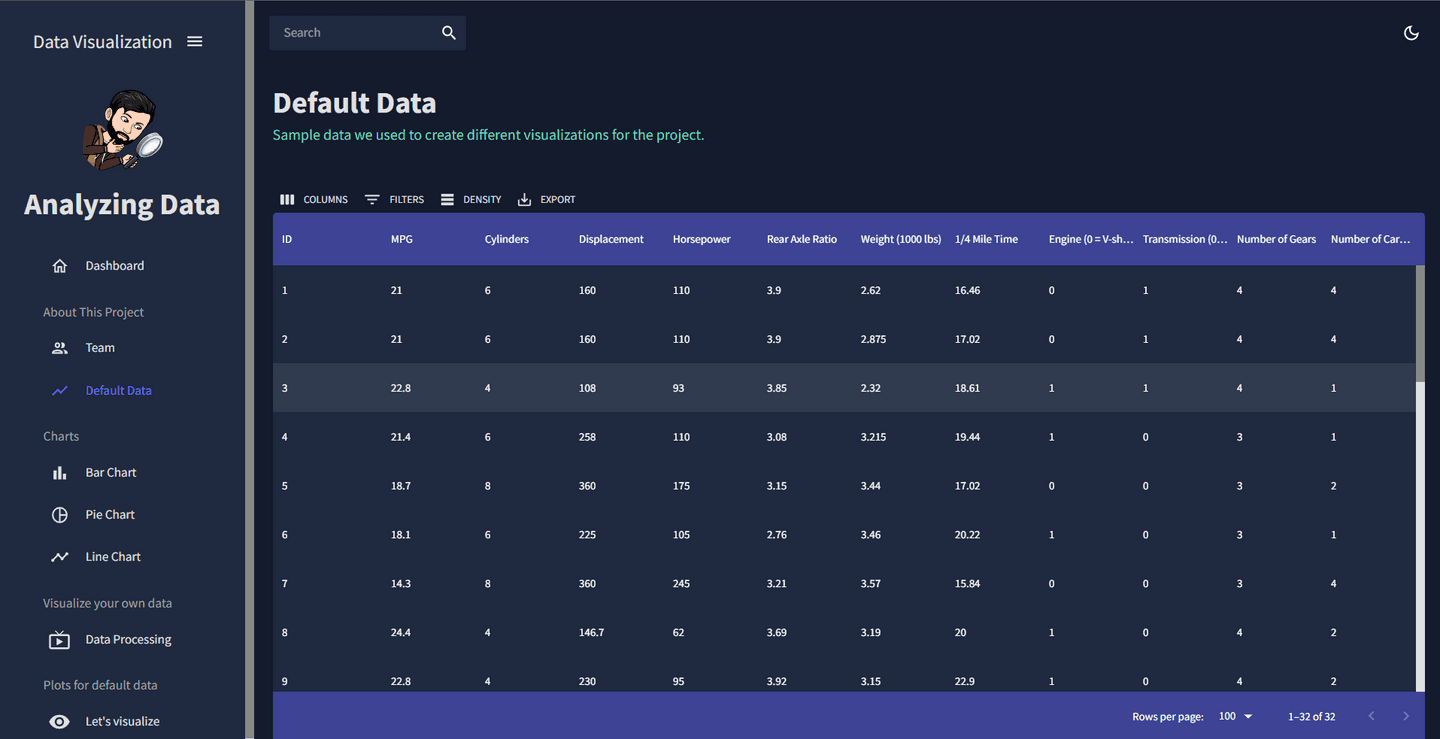Viewport: 1440px width, 739px height.
Task: Sort by the Transmission column header
Action: point(1184,239)
